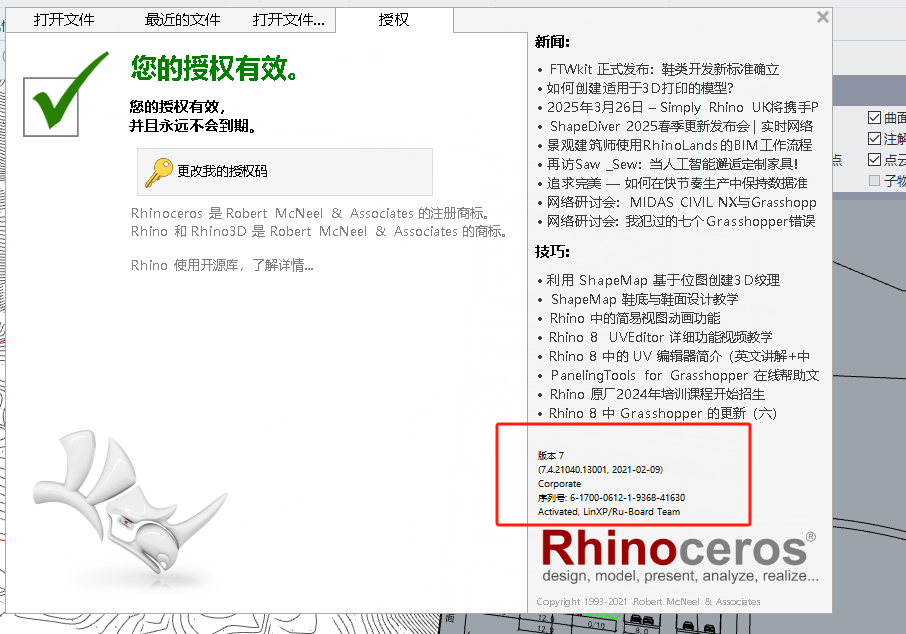Click the Rhino 和 Rhino3D 商标 line
The image size is (906, 634).
(320, 231)
